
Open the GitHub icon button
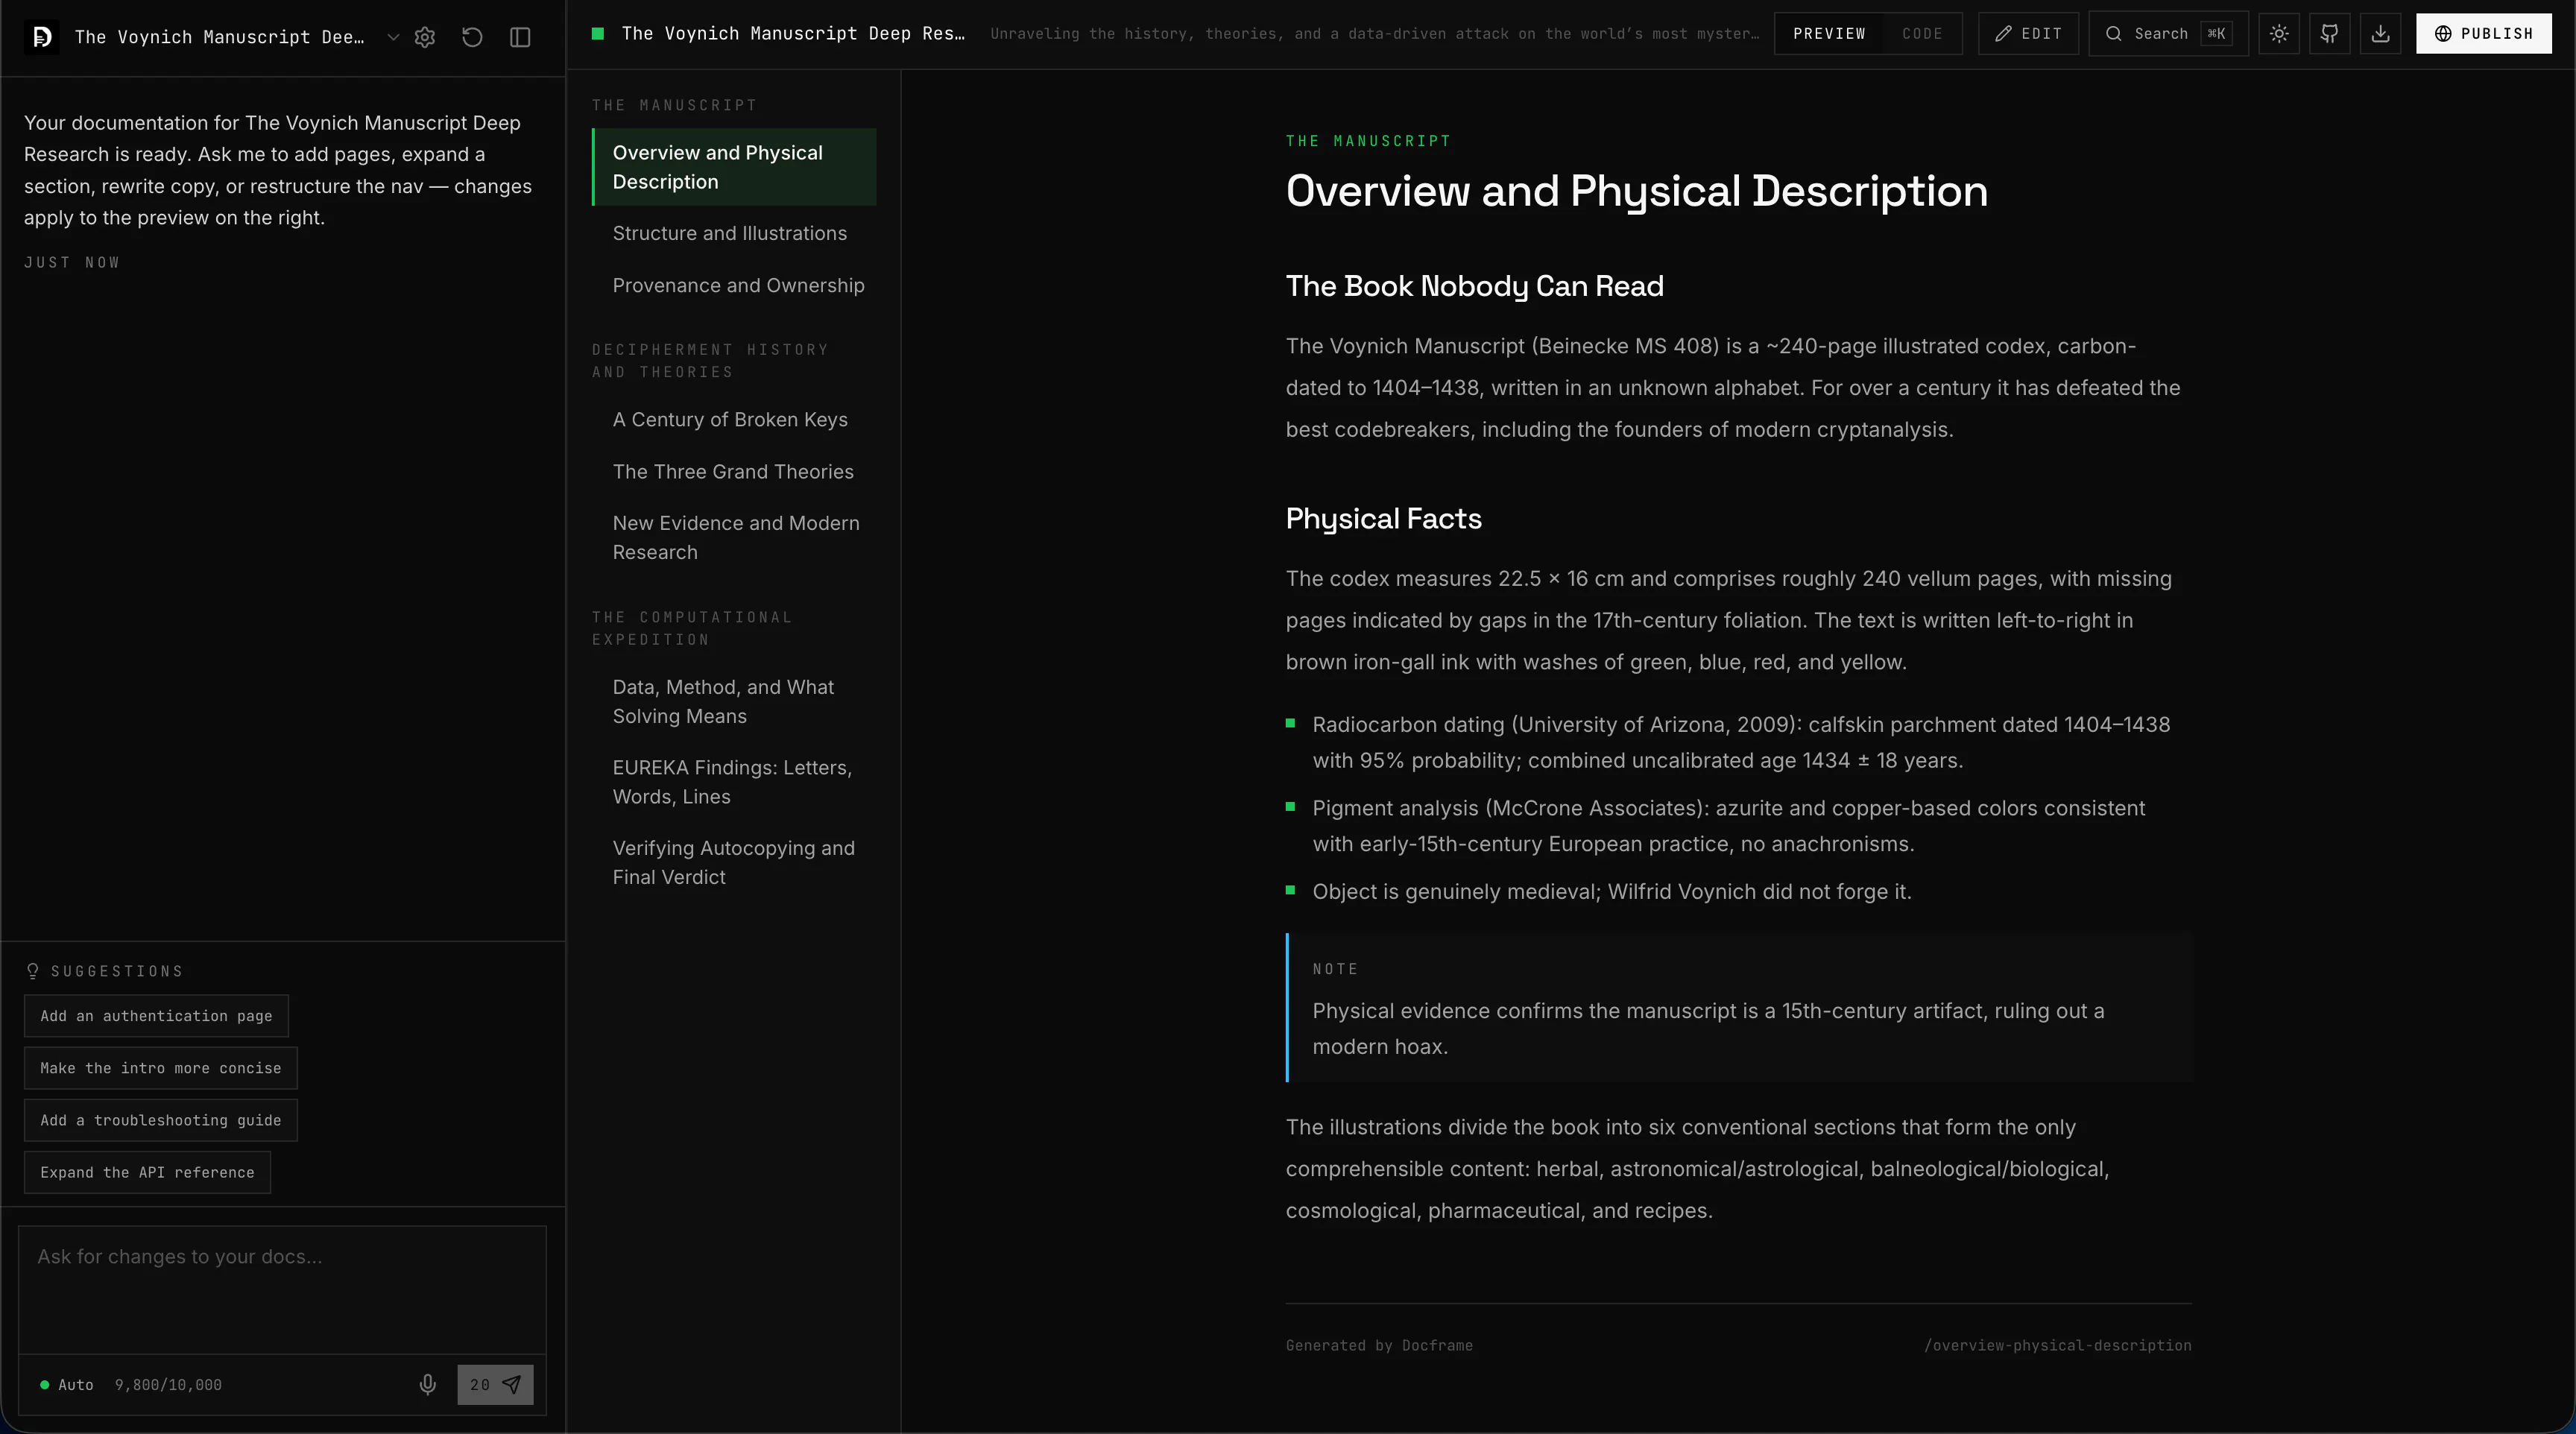tap(2330, 34)
